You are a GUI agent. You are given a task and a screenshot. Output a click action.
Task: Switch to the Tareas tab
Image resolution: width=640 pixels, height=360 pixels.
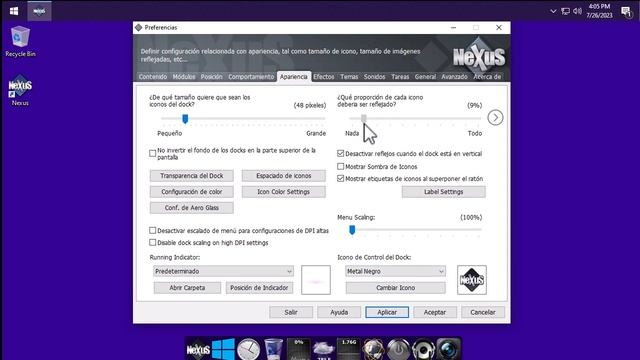coord(400,77)
